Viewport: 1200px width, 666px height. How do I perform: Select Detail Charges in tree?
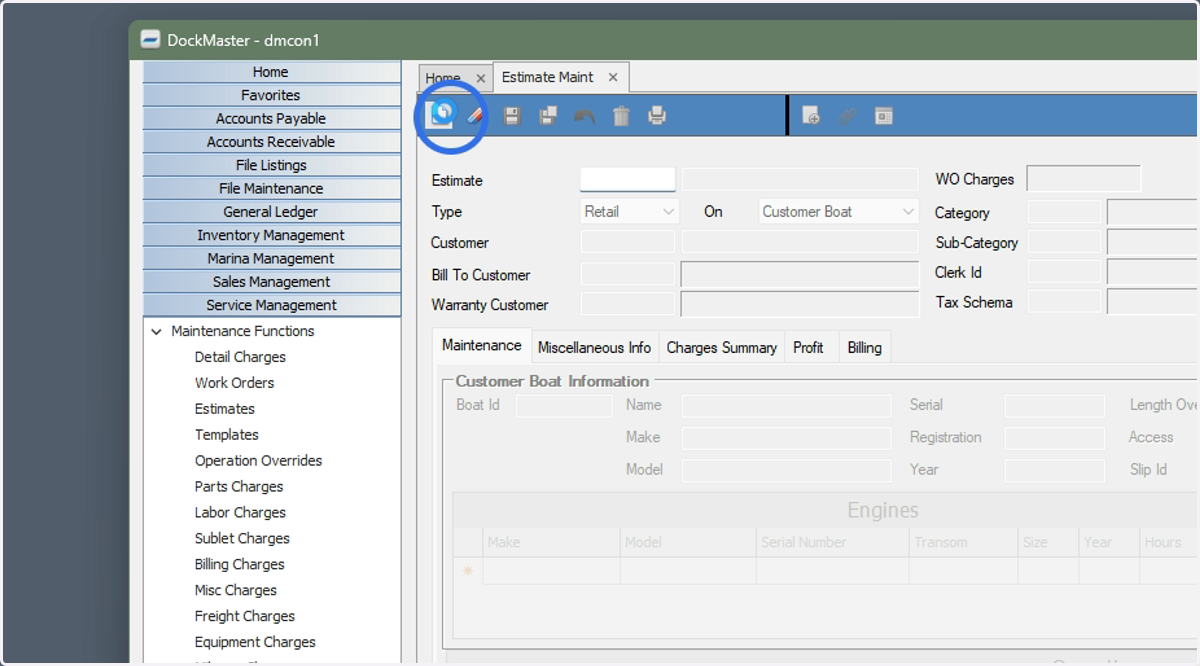tap(240, 357)
